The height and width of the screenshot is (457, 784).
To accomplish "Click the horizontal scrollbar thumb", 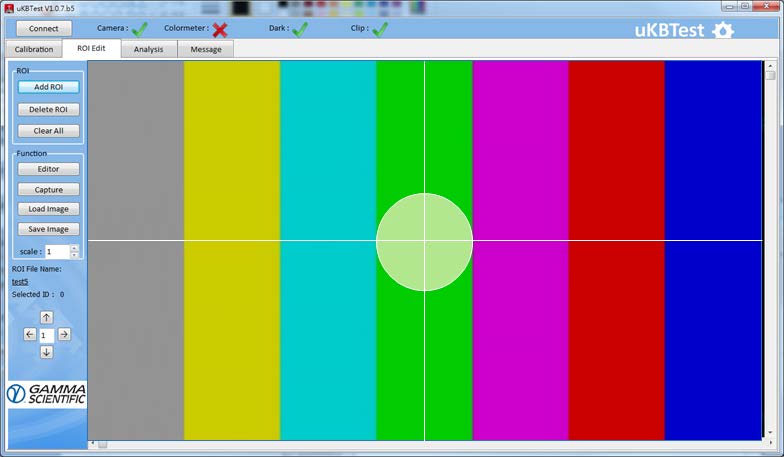I will click(x=102, y=444).
